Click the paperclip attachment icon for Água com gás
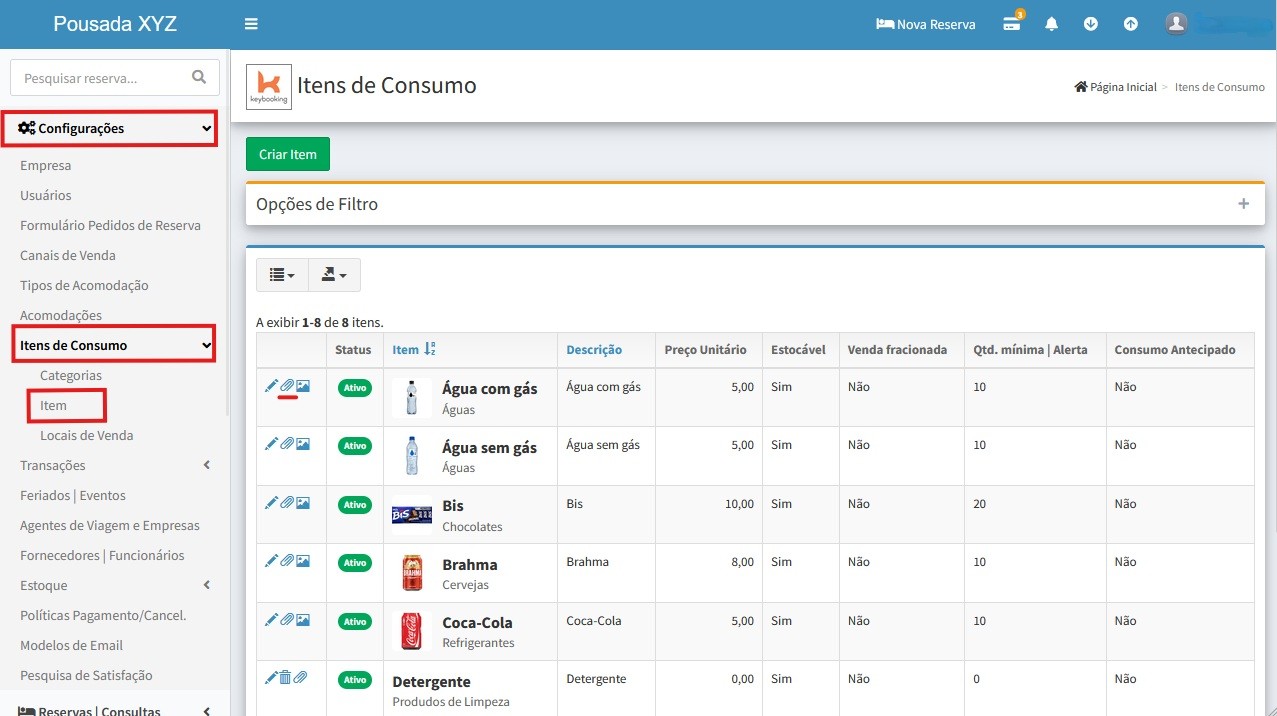This screenshot has width=1277, height=716. click(287, 386)
